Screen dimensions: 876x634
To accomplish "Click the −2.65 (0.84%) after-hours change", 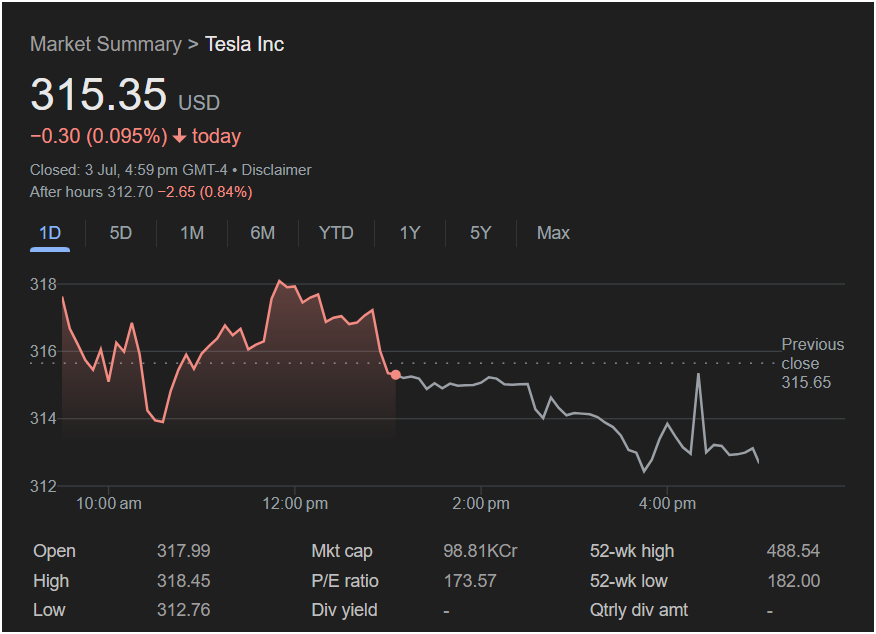I will [205, 192].
